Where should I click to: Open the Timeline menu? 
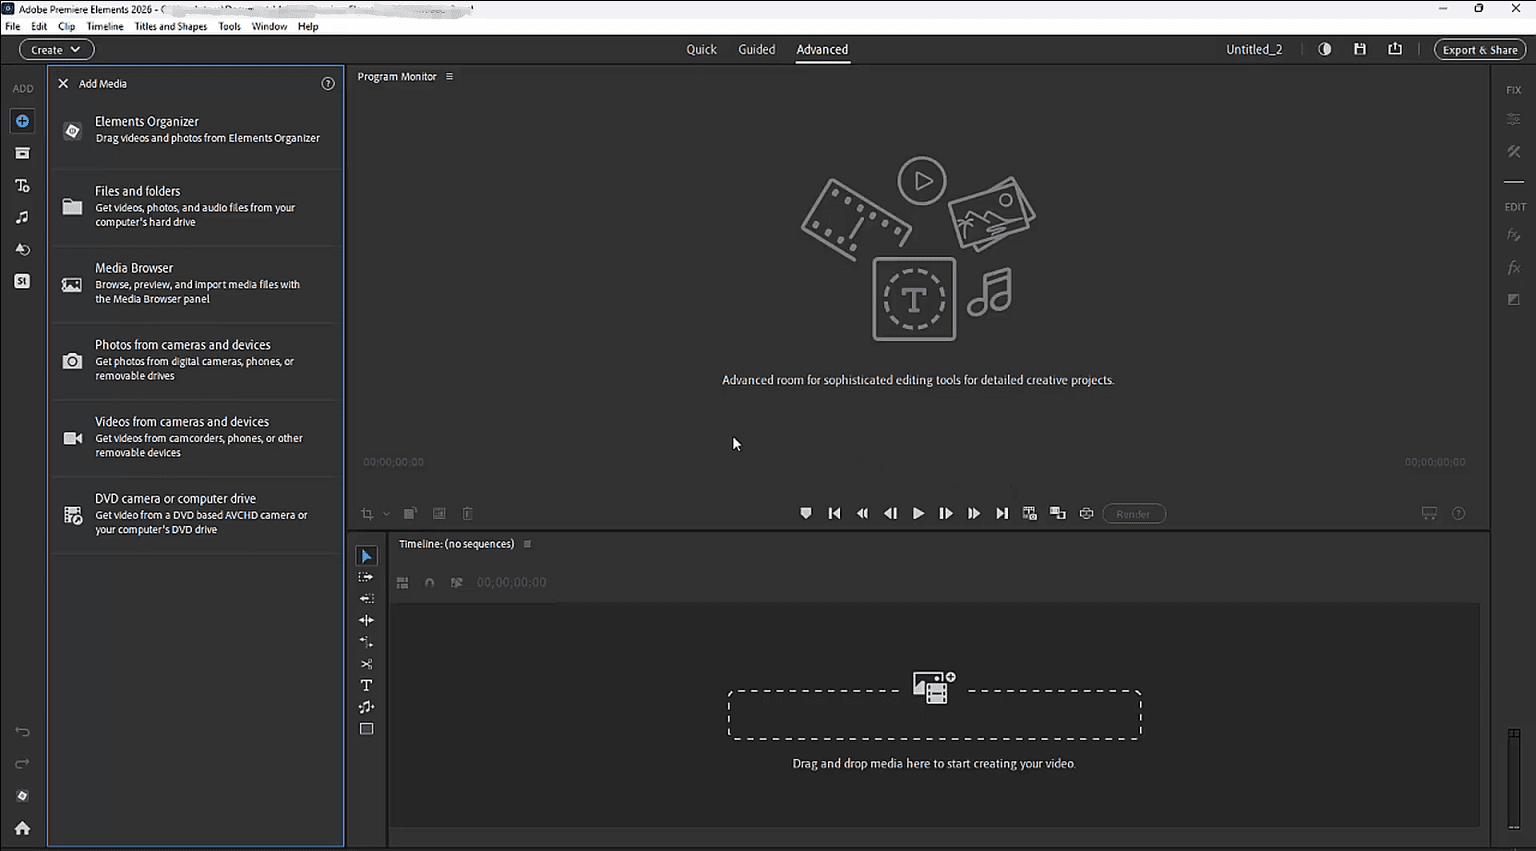(x=105, y=27)
